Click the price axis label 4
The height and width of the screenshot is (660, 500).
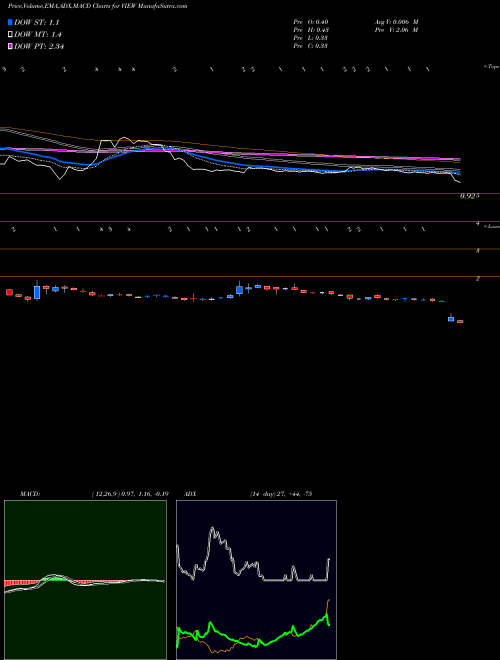[x=478, y=224]
